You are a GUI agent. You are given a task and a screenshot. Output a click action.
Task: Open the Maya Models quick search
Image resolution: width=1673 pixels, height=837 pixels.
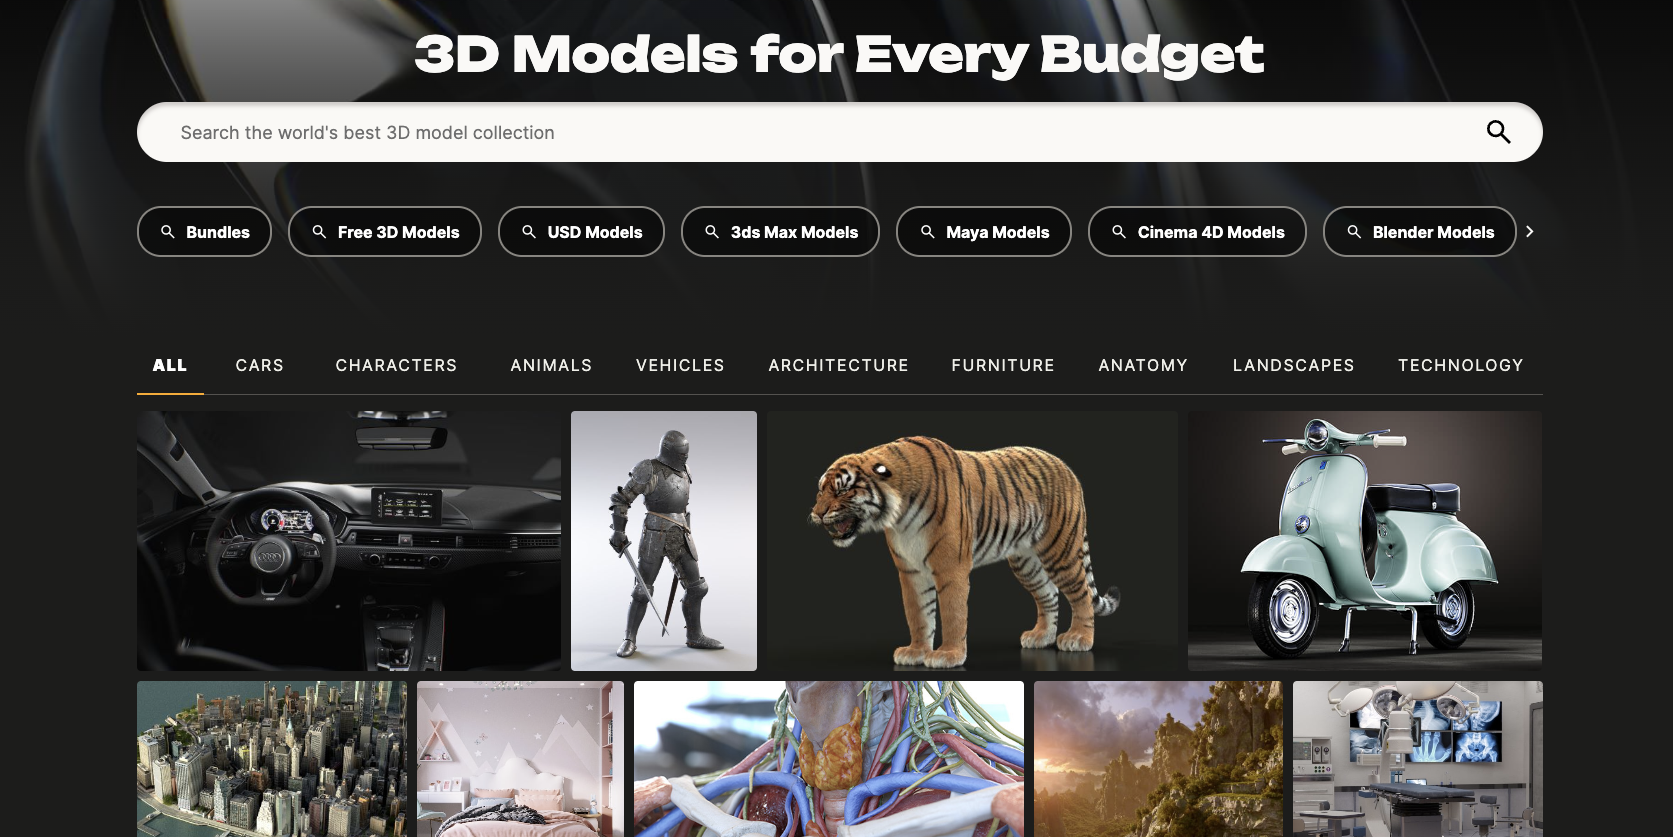point(983,232)
